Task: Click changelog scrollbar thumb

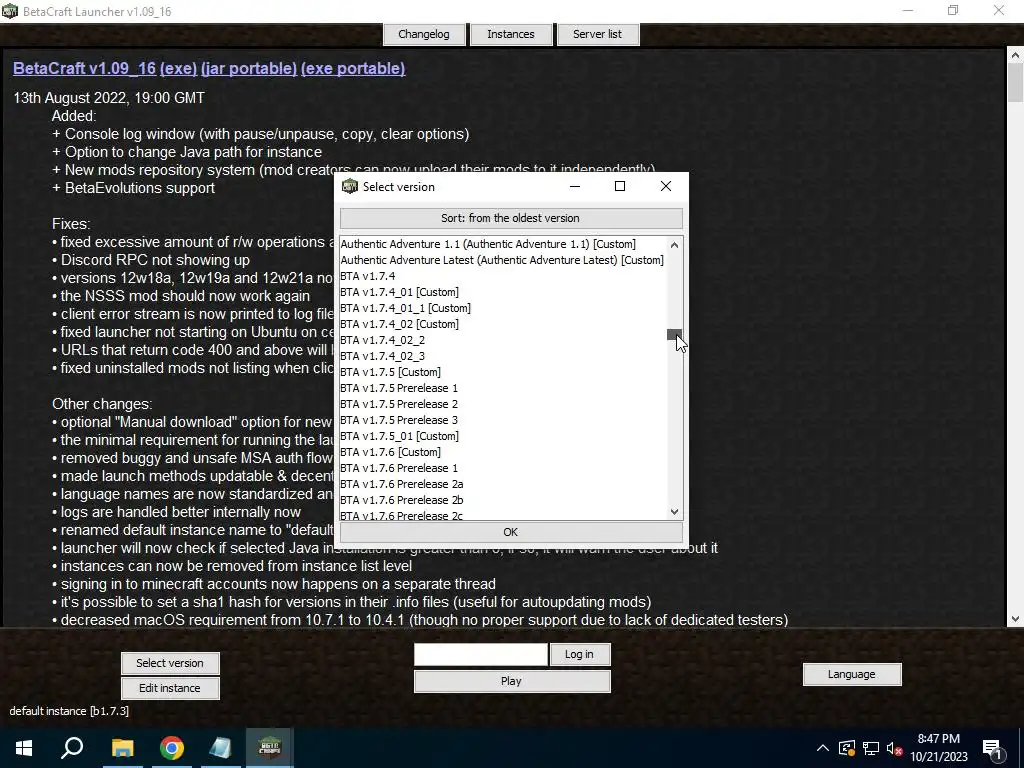Action: click(x=1015, y=84)
